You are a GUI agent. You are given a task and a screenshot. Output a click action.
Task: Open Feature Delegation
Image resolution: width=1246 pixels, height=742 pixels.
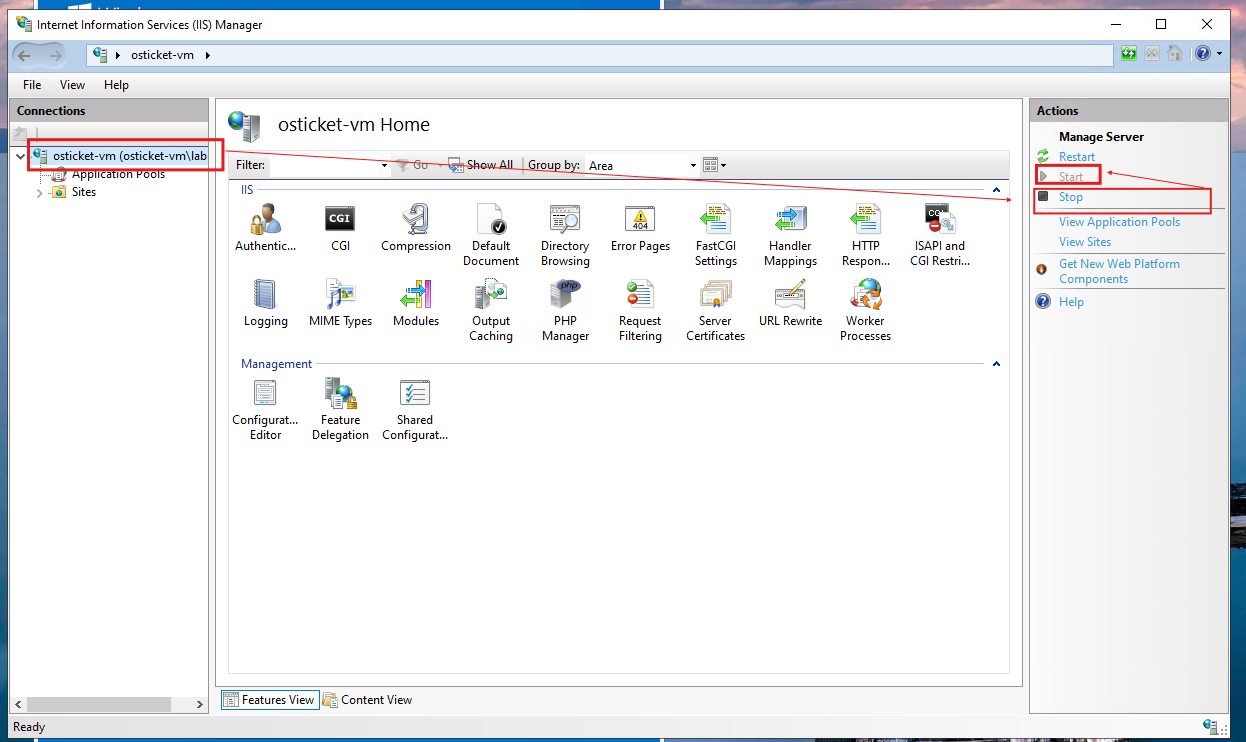click(x=340, y=410)
